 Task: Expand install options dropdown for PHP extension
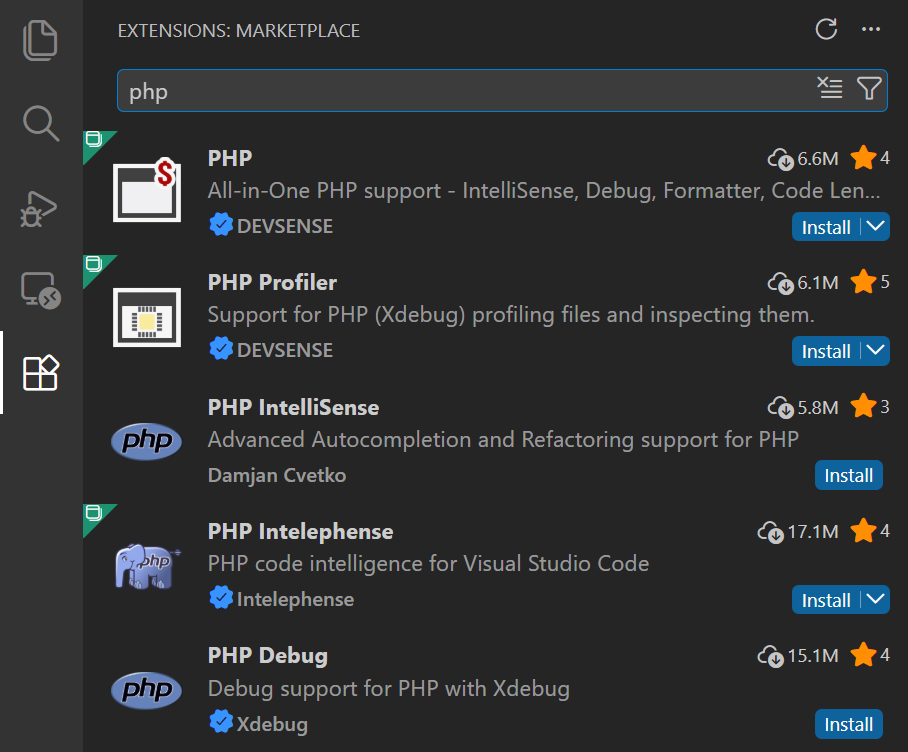tap(875, 226)
